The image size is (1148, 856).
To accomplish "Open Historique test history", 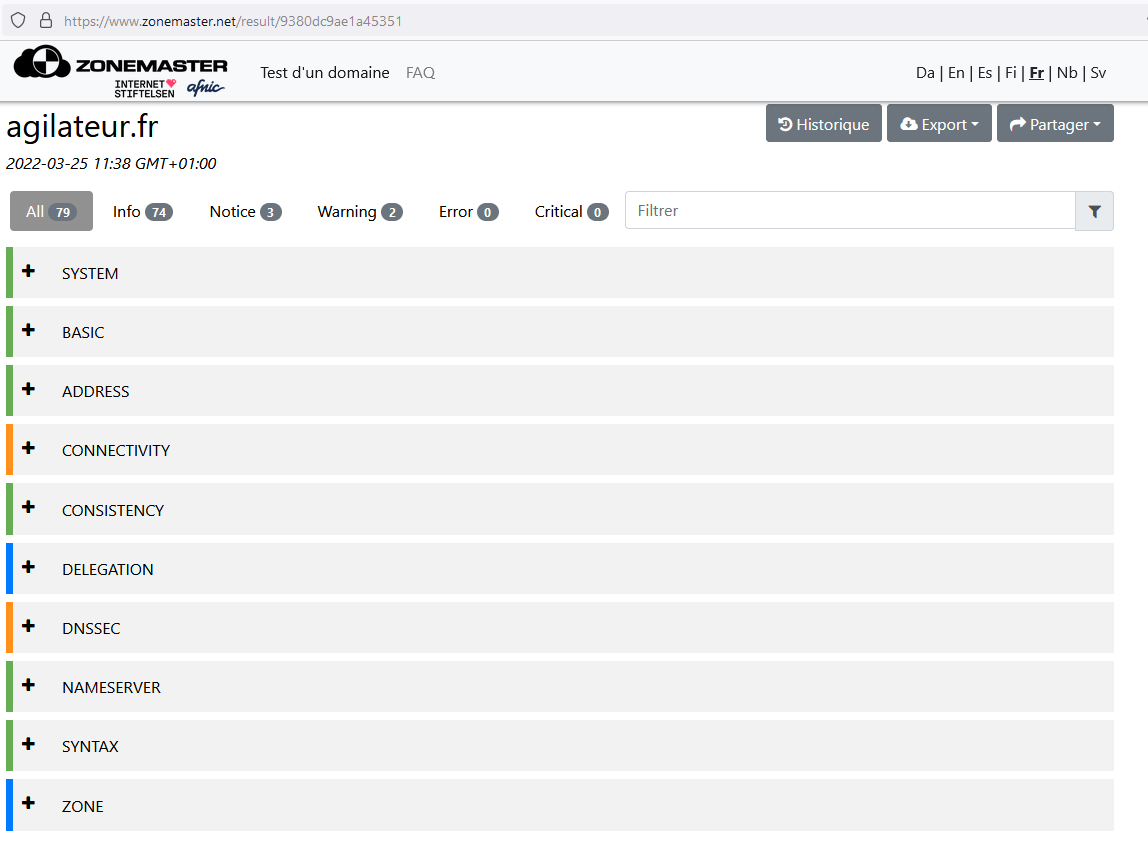I will click(x=824, y=124).
